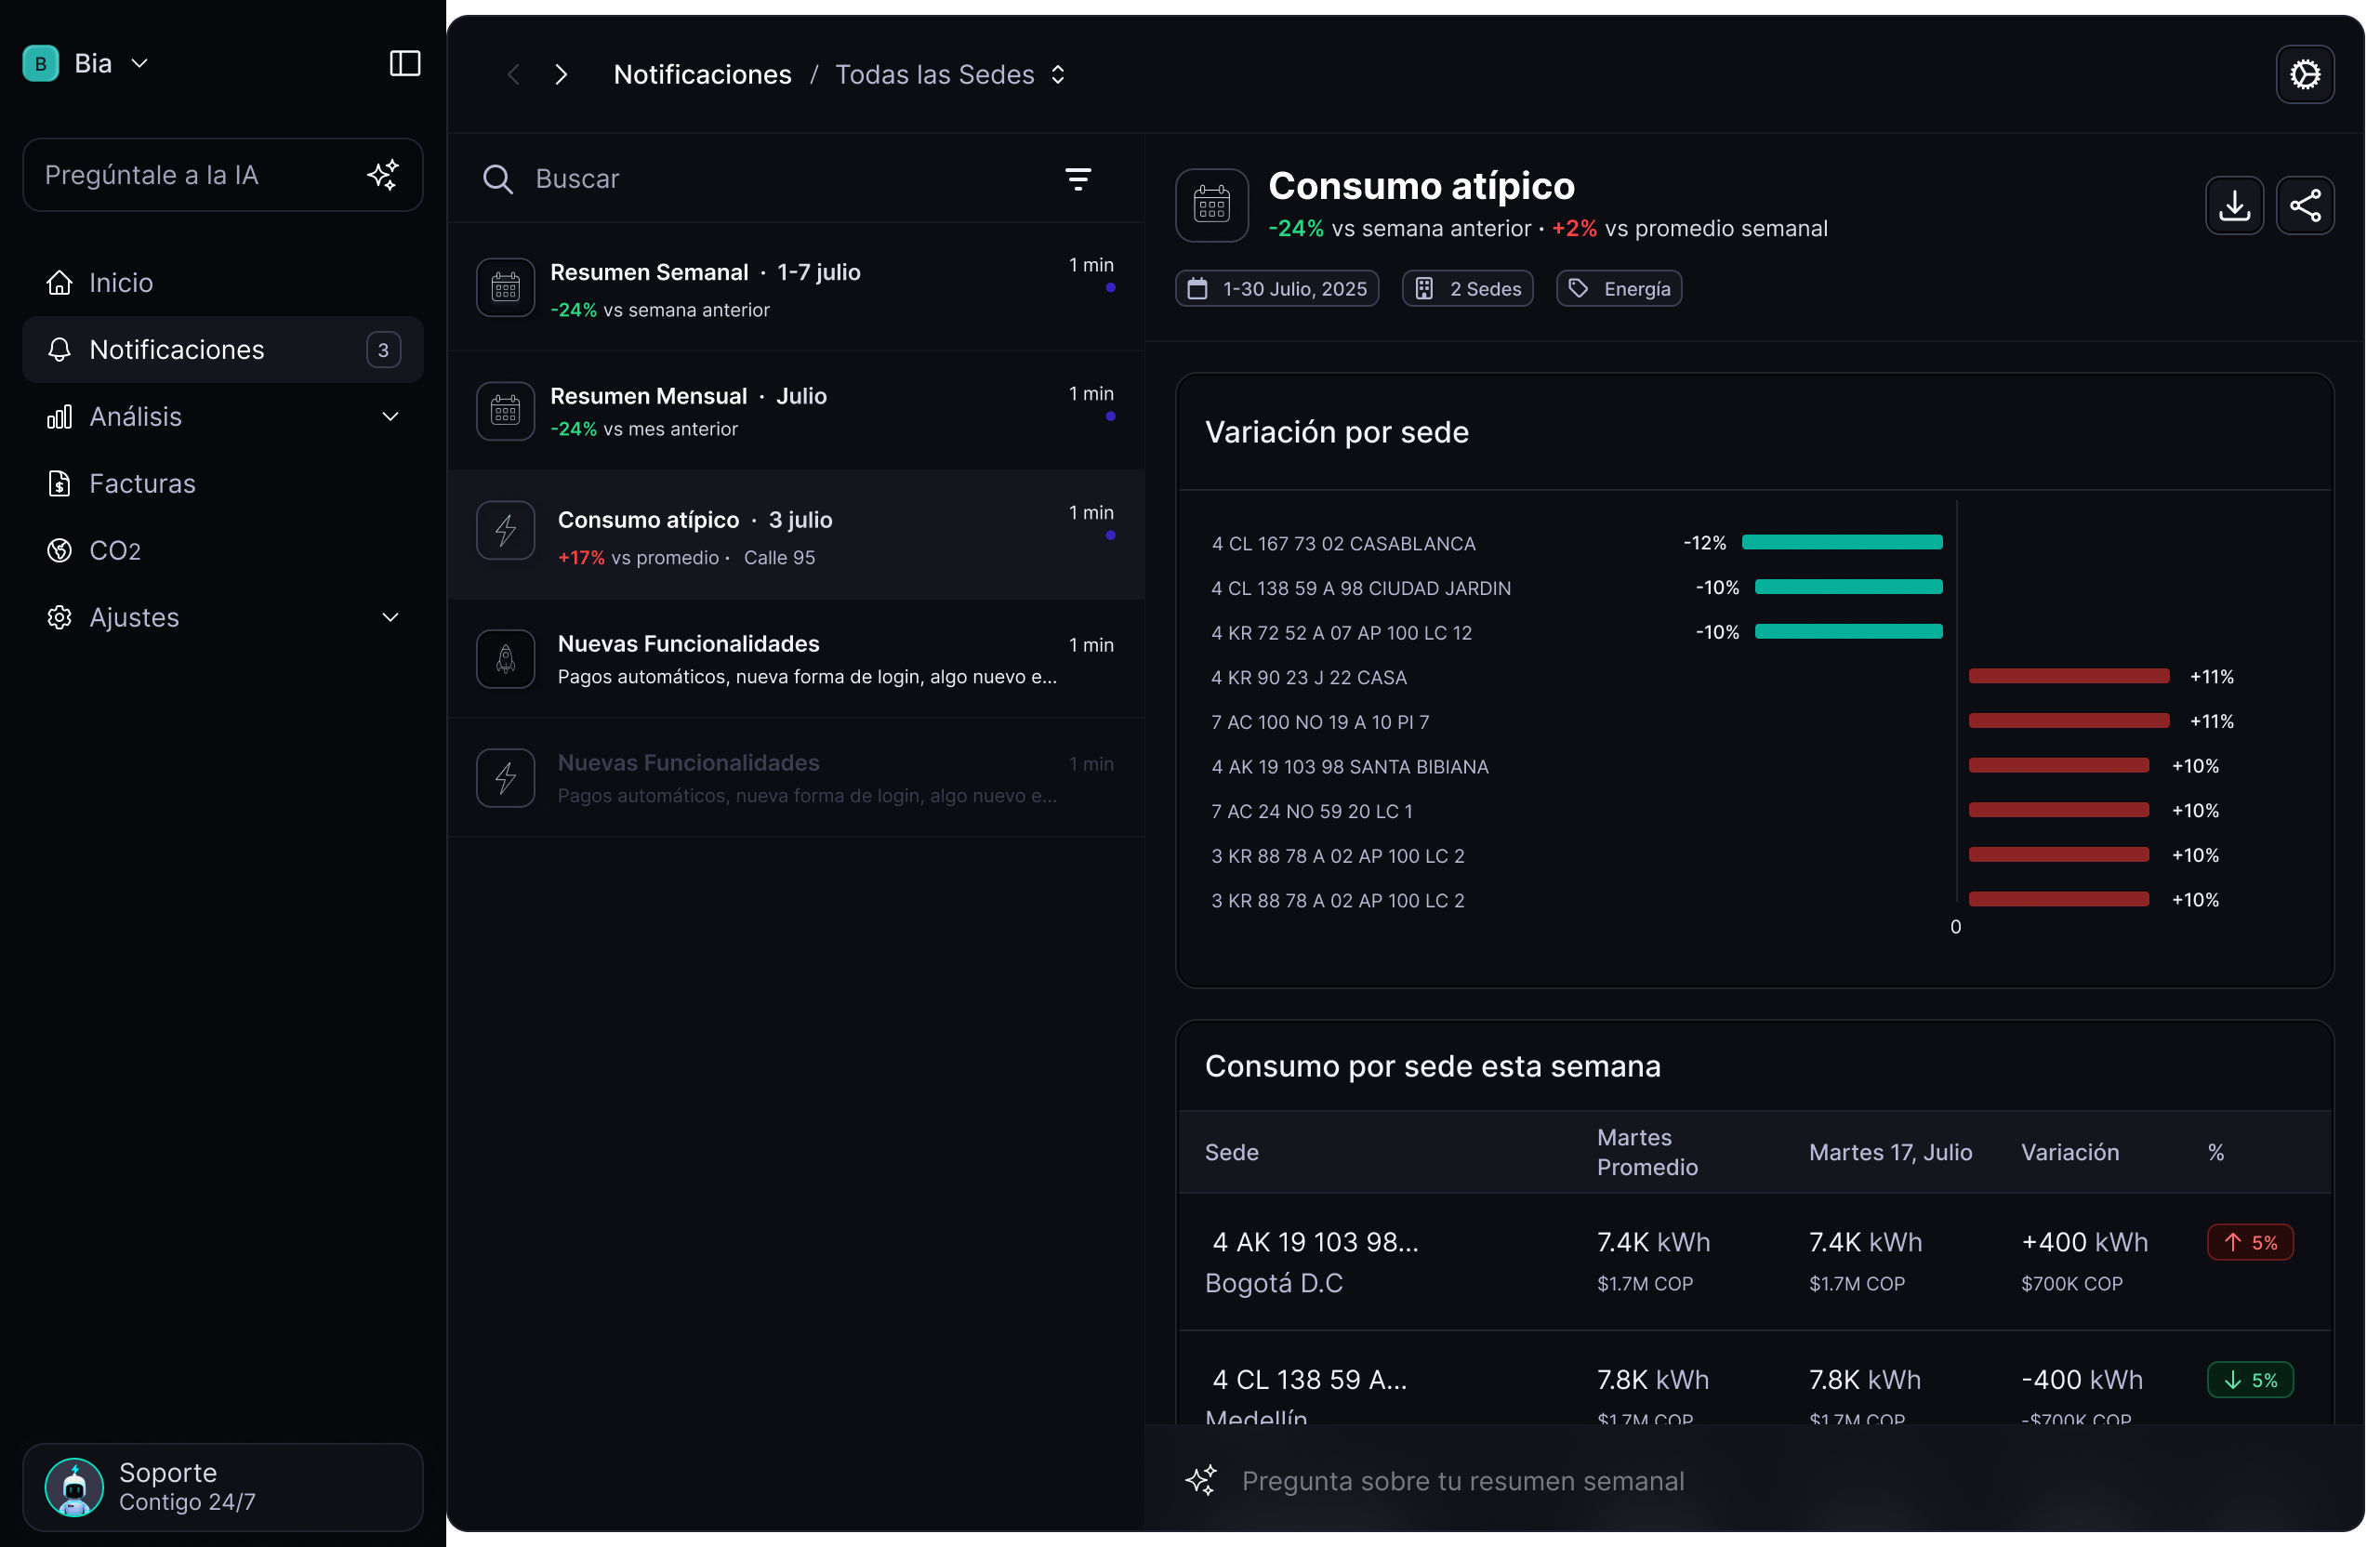Click the 2 Sedes filter tag

coord(1467,289)
